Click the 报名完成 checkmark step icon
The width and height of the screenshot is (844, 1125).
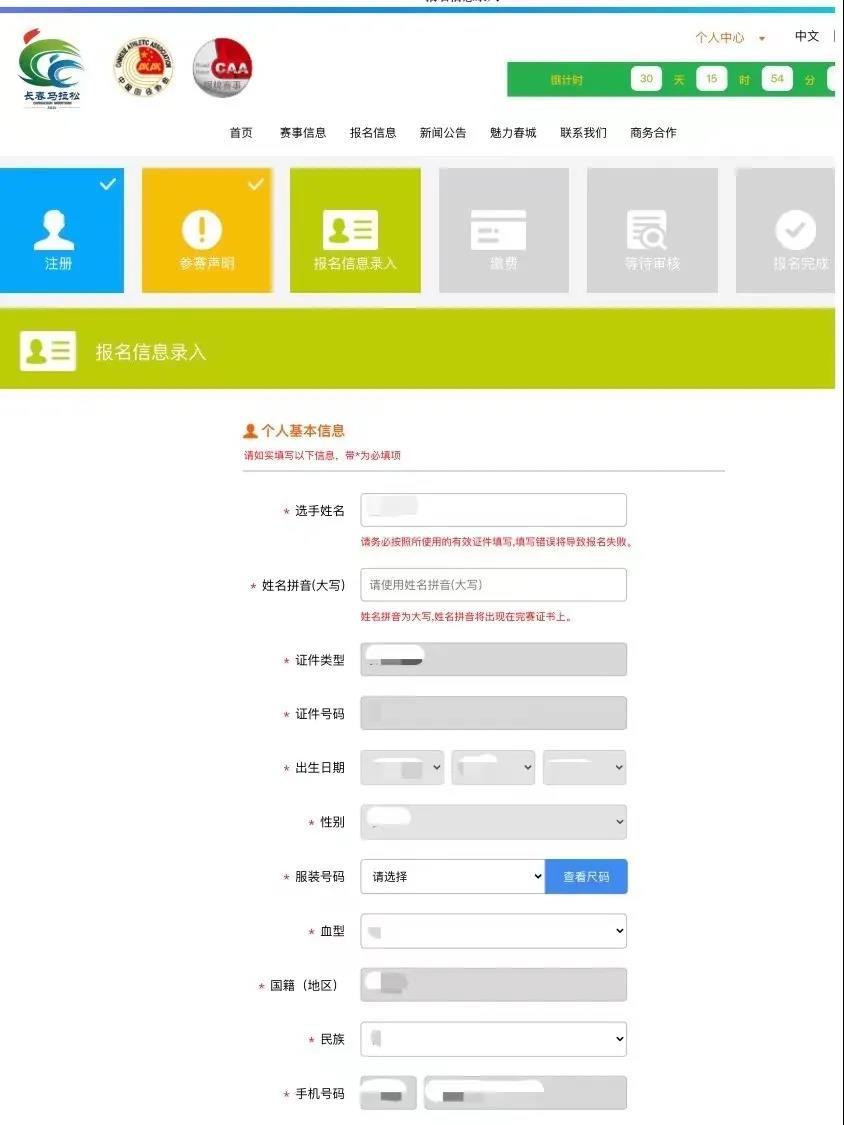795,231
